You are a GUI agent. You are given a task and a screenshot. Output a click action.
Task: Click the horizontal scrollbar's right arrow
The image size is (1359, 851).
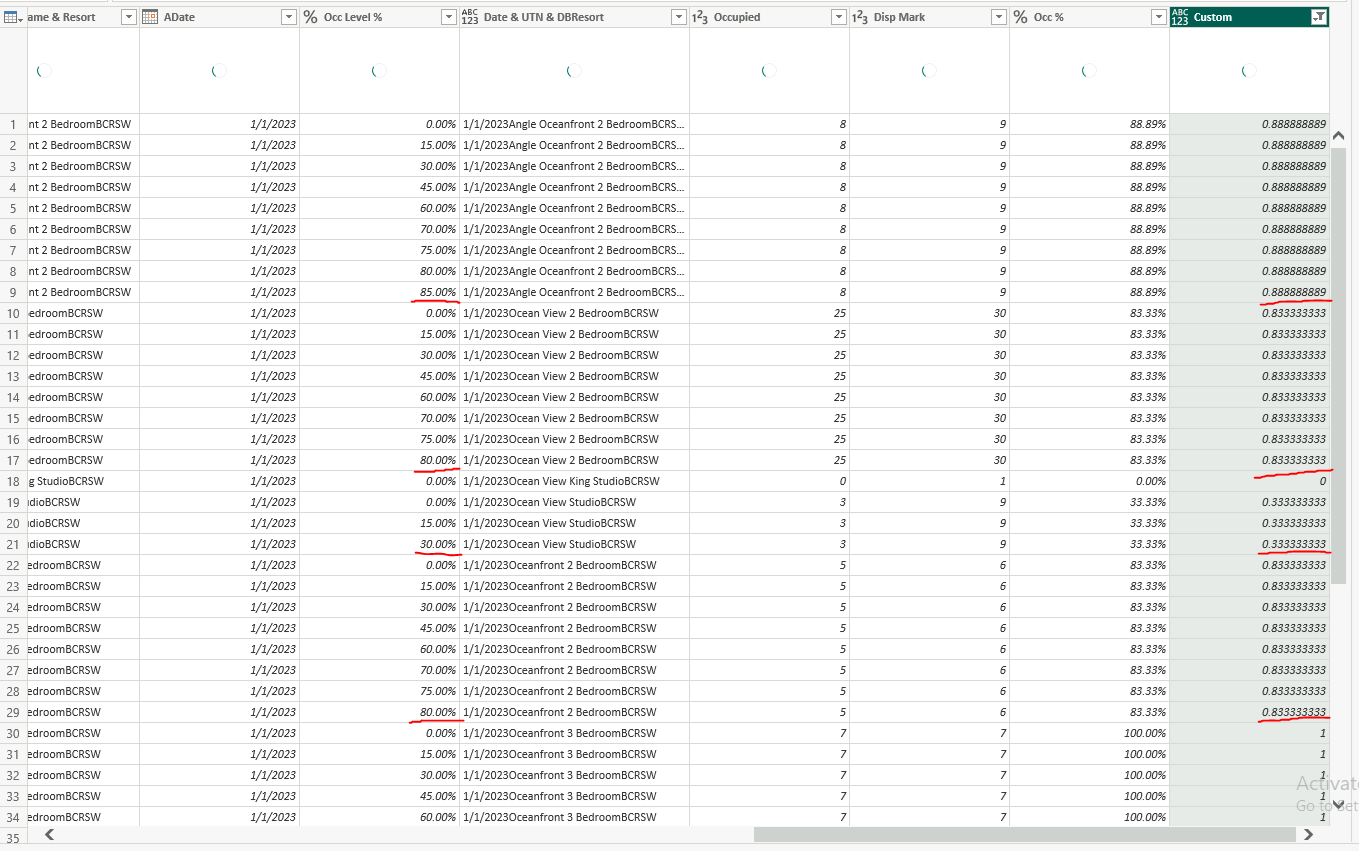pos(1308,834)
